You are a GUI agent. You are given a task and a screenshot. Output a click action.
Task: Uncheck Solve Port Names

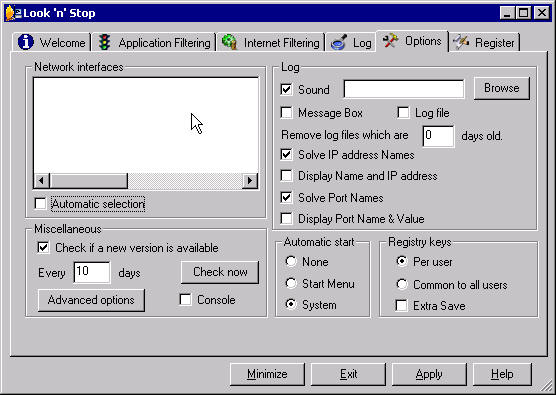click(286, 198)
